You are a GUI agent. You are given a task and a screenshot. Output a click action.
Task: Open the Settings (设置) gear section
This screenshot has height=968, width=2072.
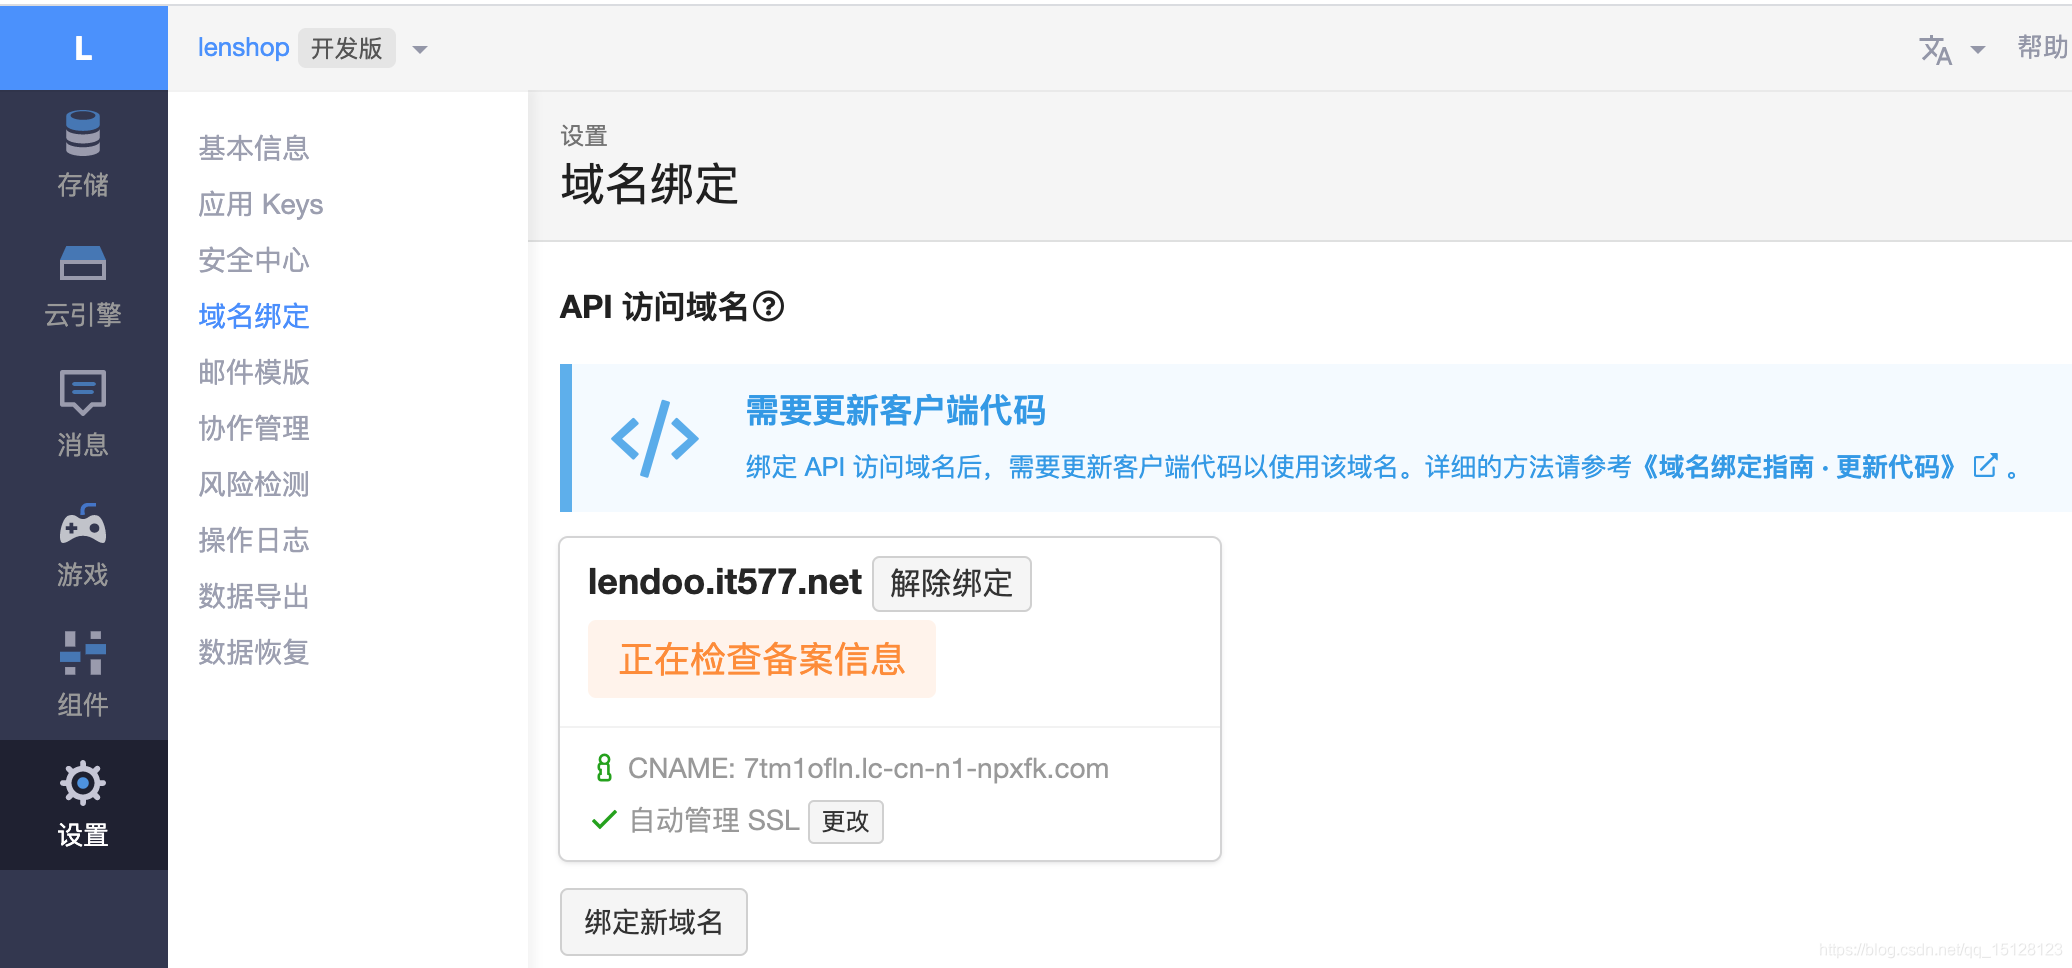[83, 805]
